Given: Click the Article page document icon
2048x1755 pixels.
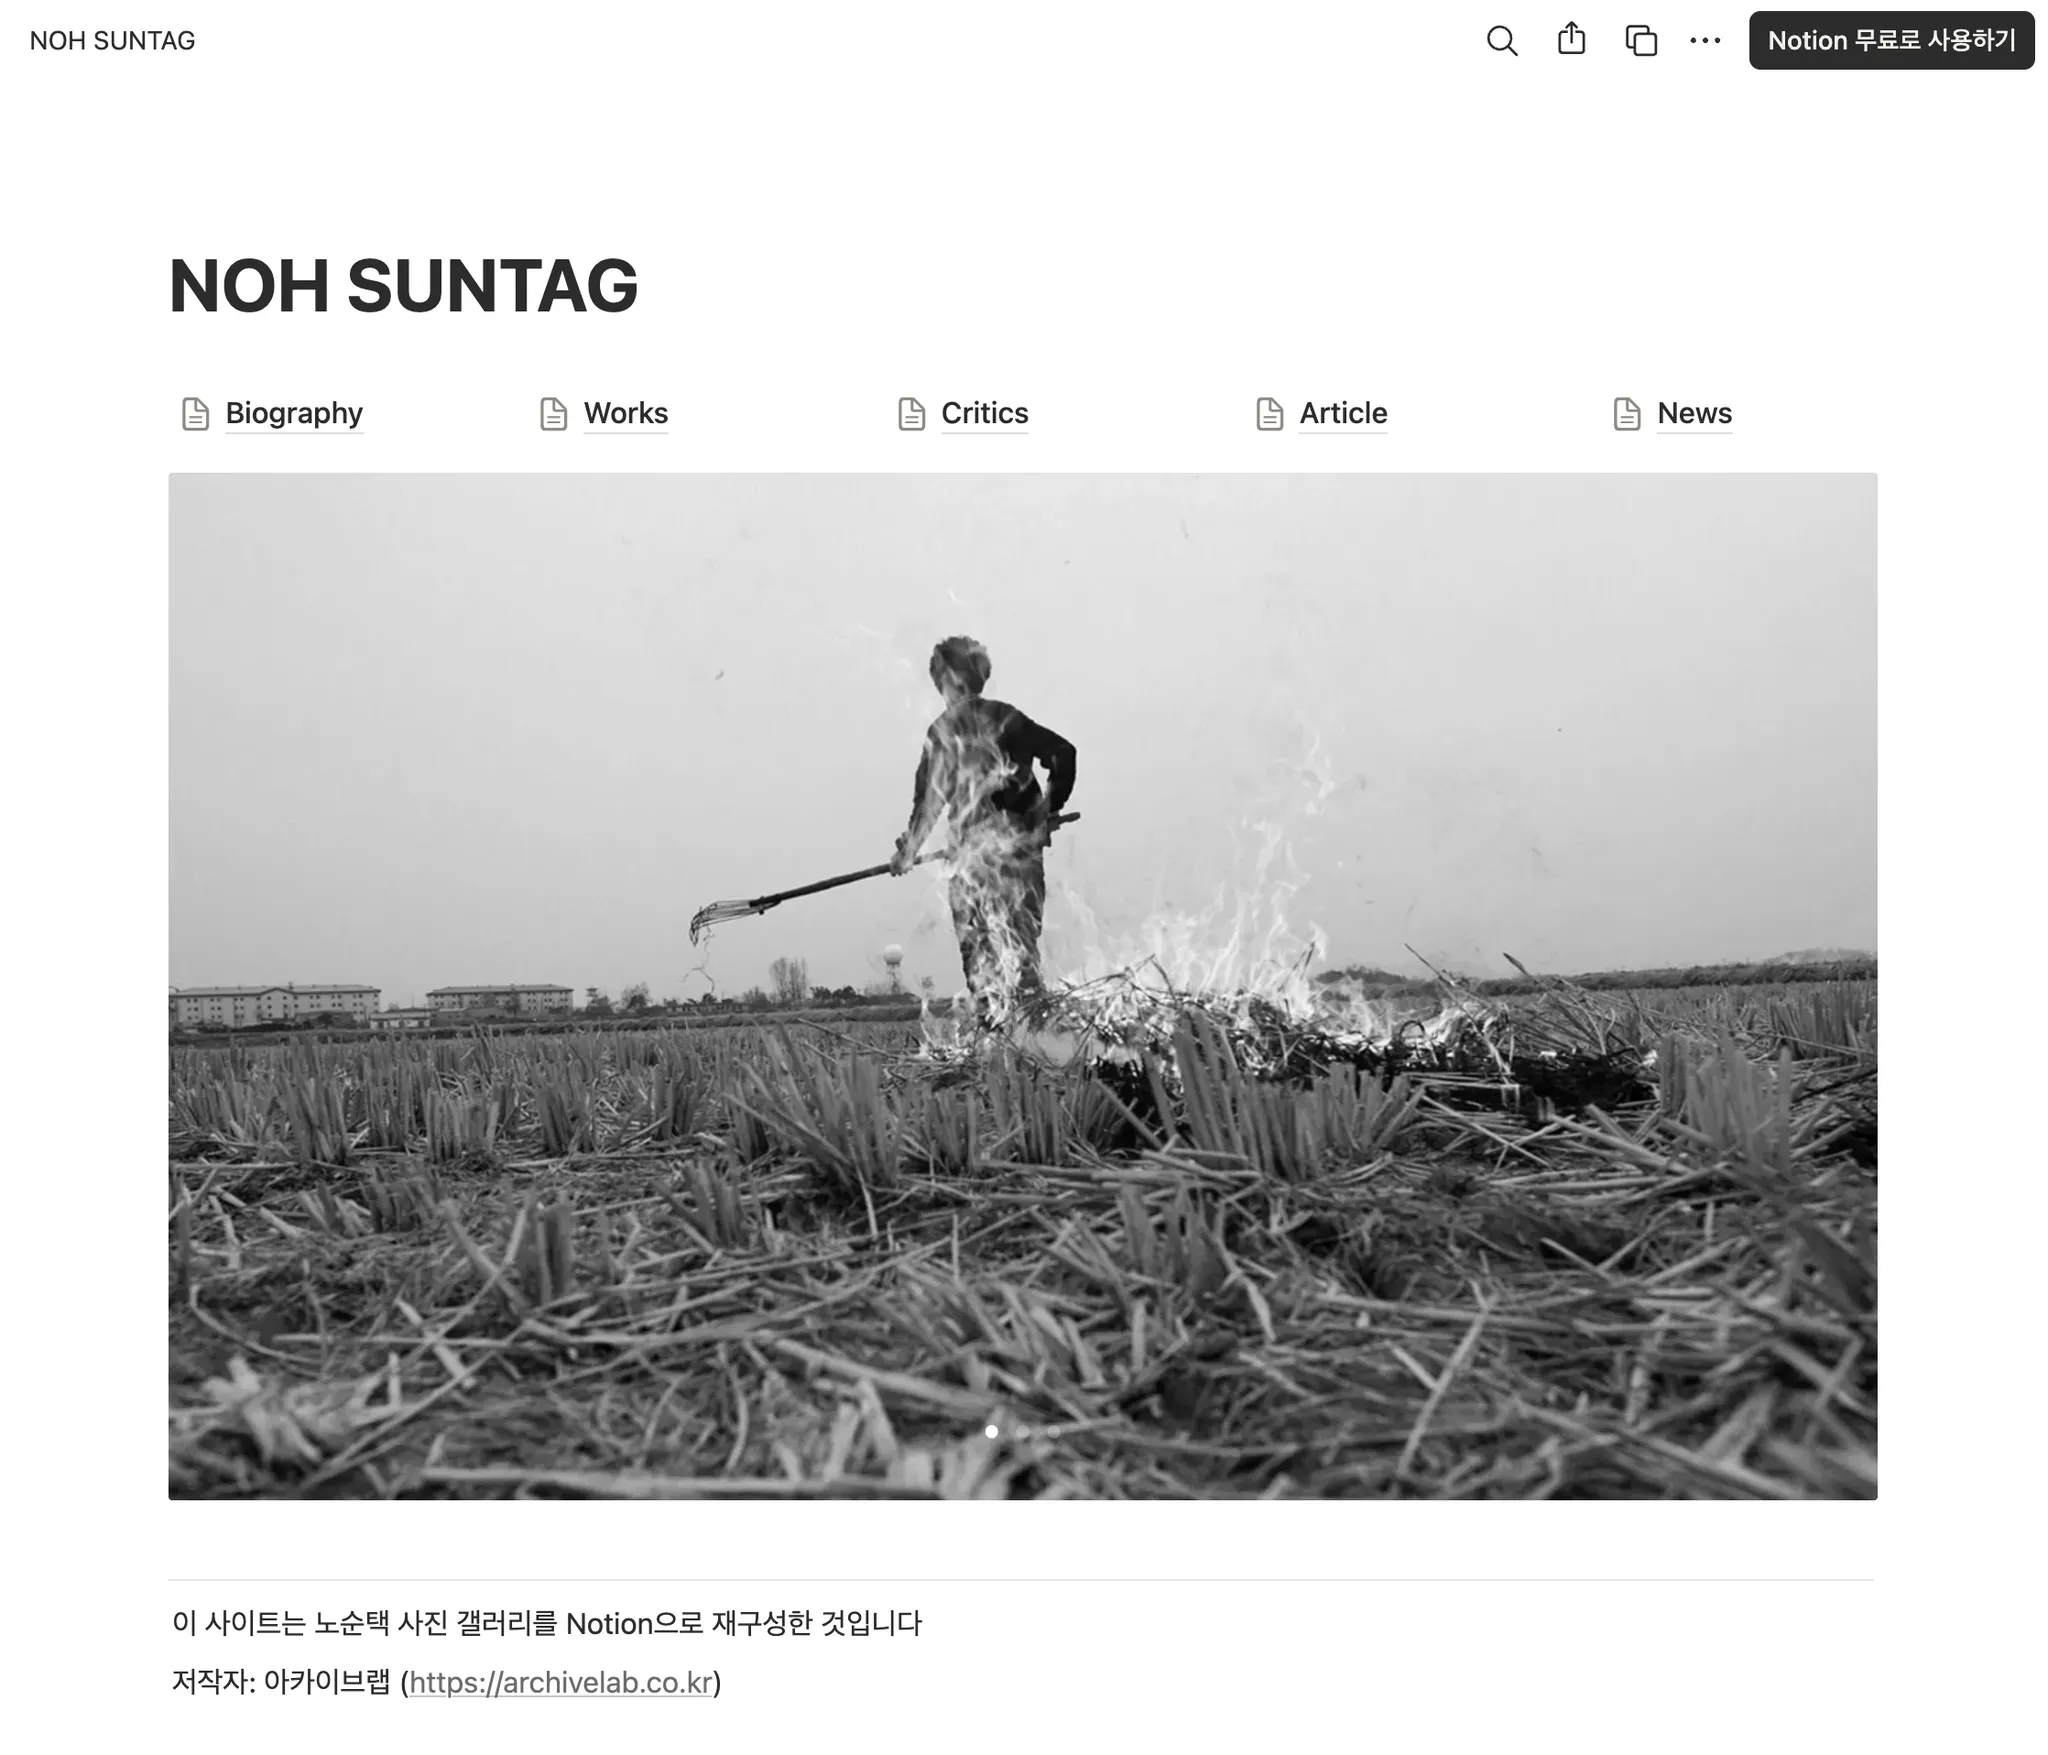Looking at the screenshot, I should coord(1269,413).
